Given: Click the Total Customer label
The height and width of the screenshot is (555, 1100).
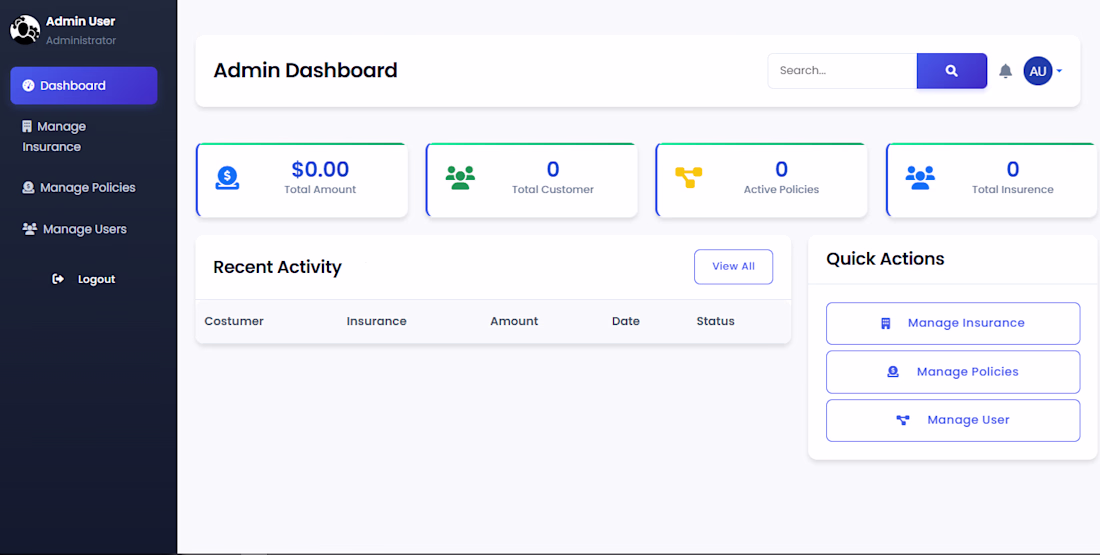Looking at the screenshot, I should coord(553,189).
